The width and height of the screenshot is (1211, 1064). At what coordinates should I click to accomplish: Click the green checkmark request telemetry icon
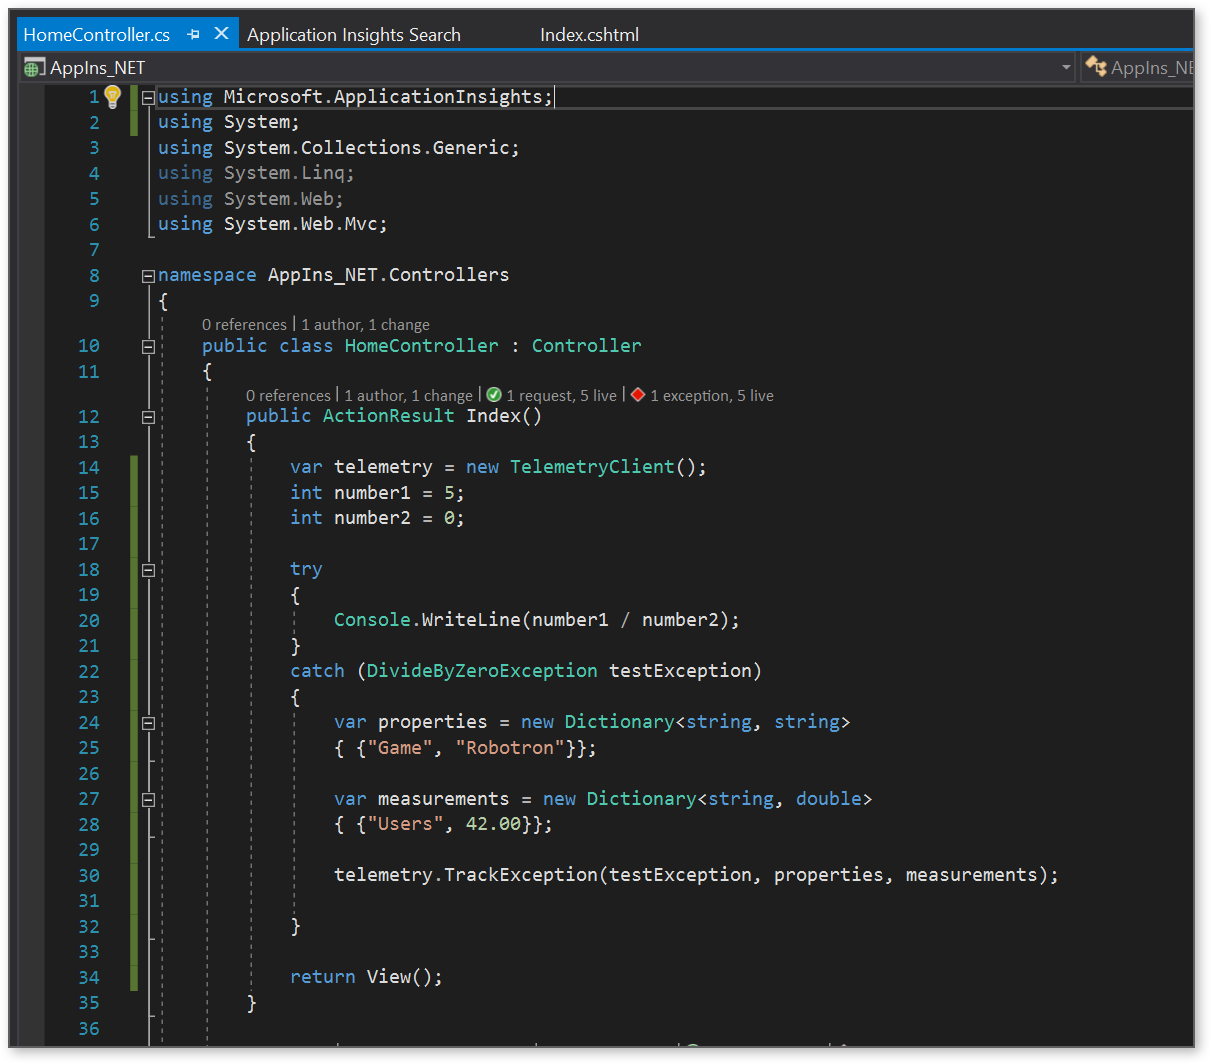(x=493, y=395)
